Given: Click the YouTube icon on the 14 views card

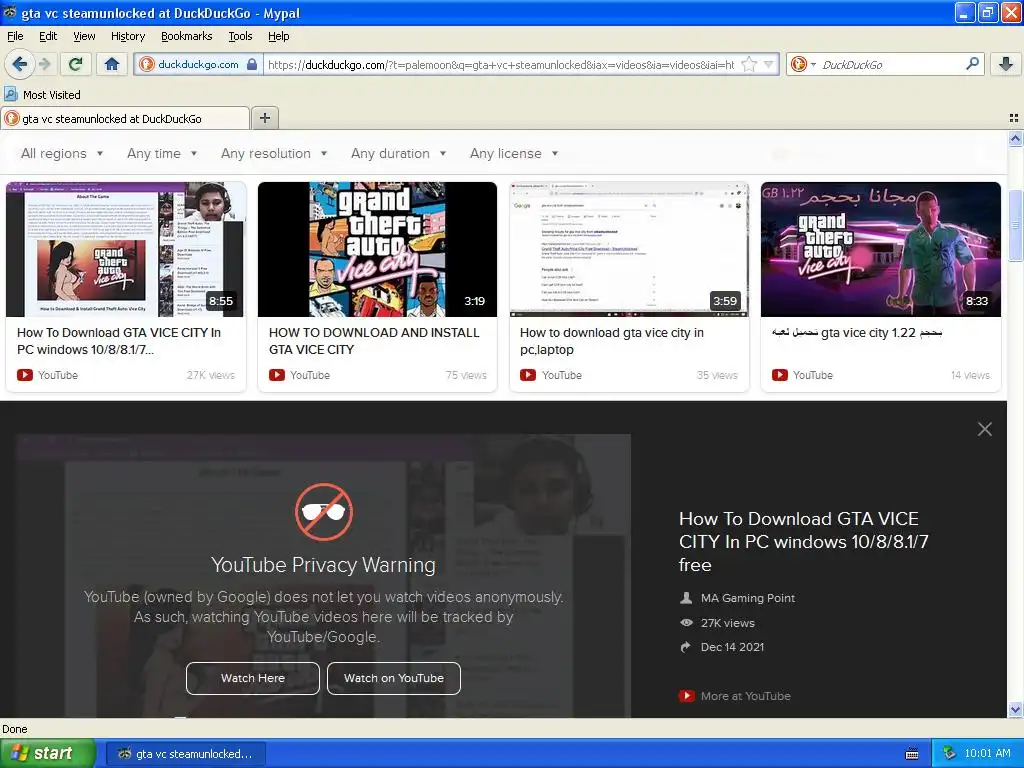Looking at the screenshot, I should pyautogui.click(x=780, y=375).
